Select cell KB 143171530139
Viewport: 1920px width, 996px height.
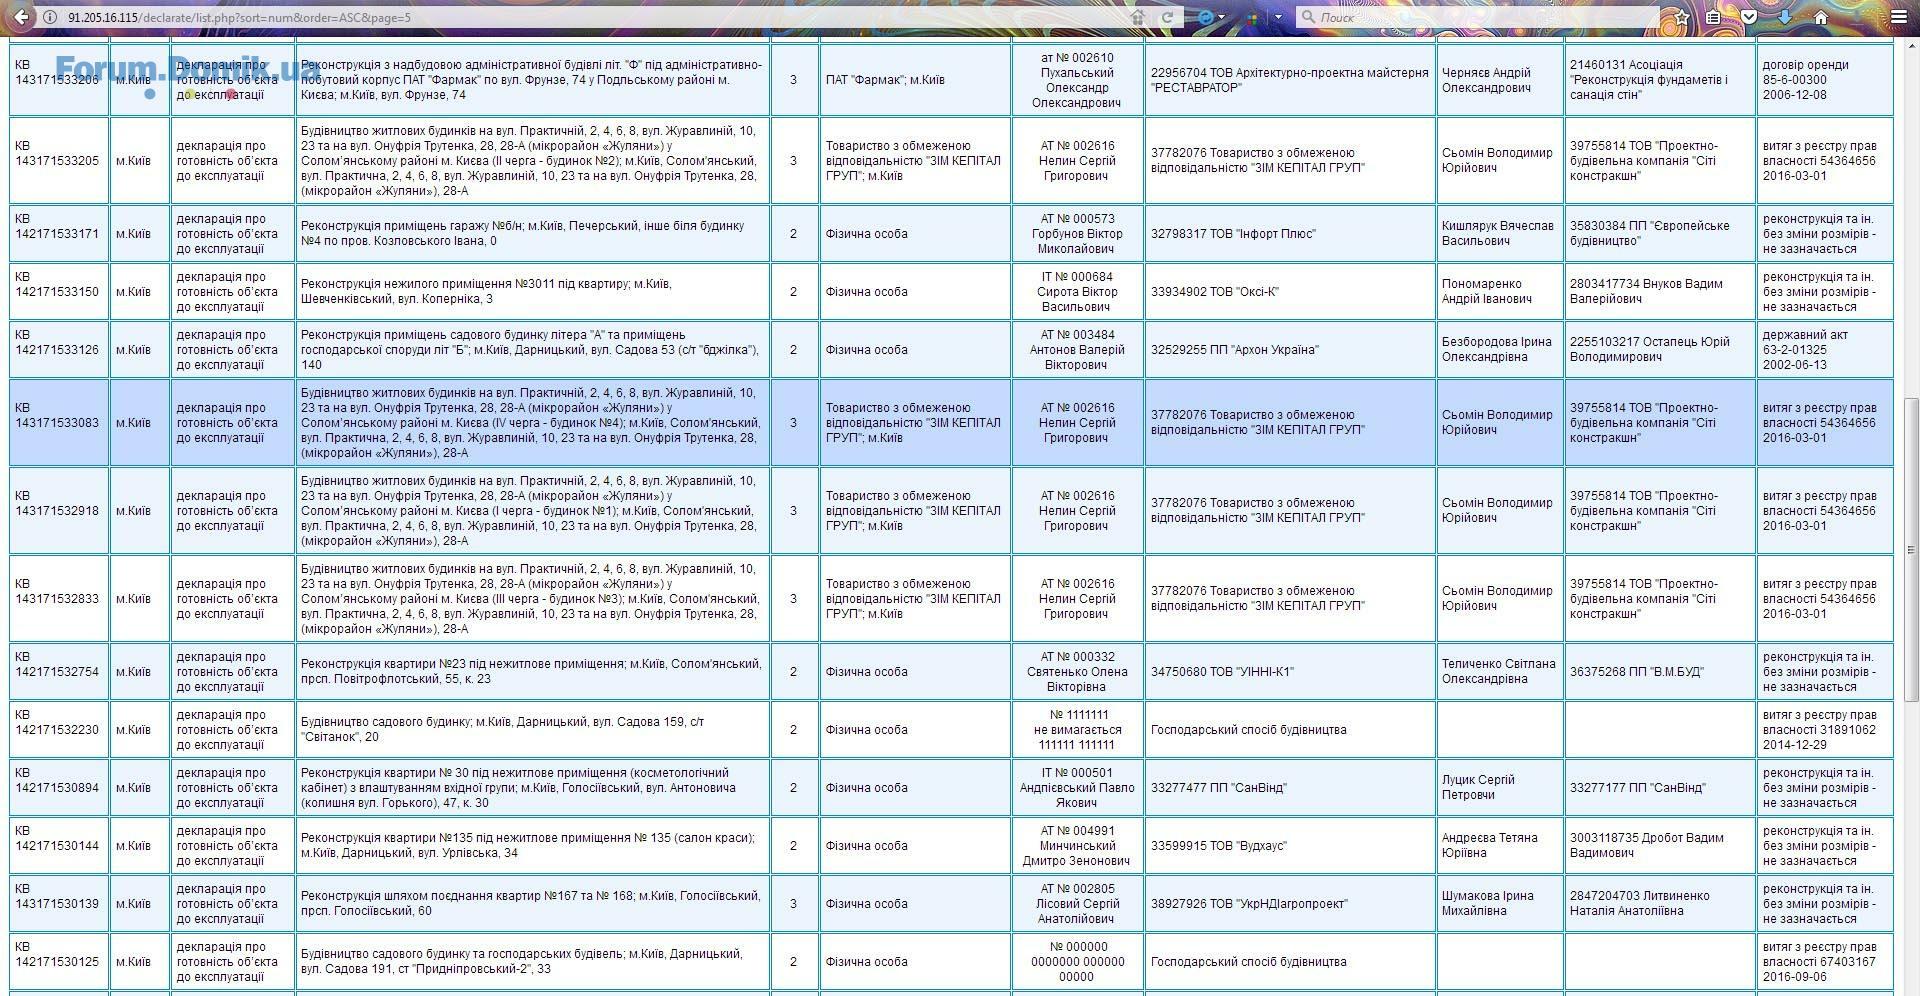click(x=59, y=904)
